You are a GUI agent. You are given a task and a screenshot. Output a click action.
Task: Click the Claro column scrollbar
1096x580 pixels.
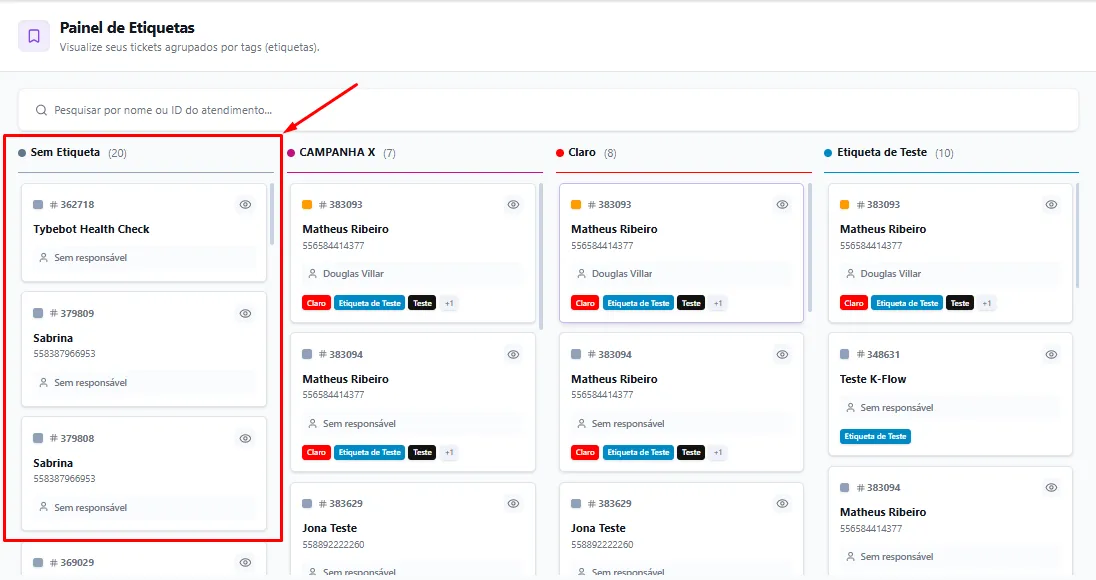[810, 247]
